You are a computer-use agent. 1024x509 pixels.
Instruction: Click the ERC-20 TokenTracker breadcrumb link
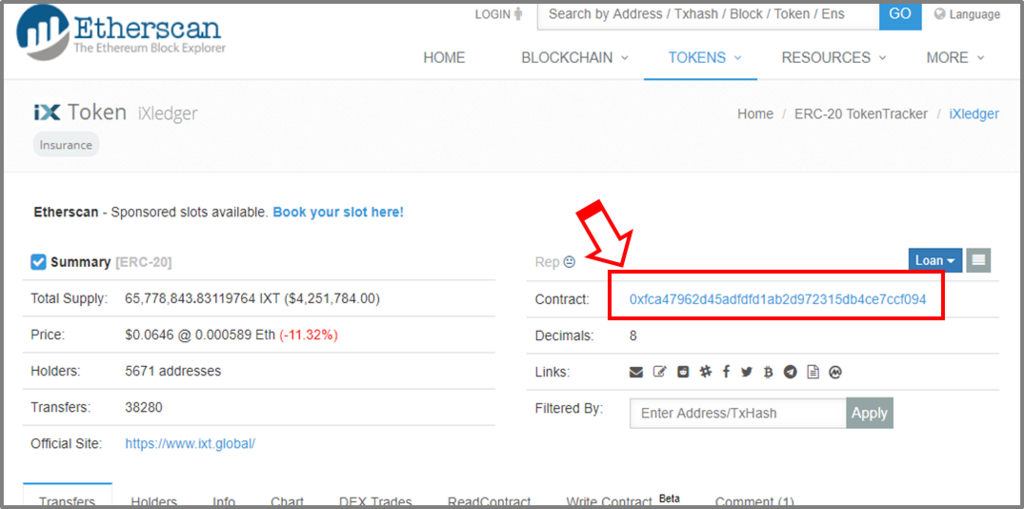pos(861,114)
